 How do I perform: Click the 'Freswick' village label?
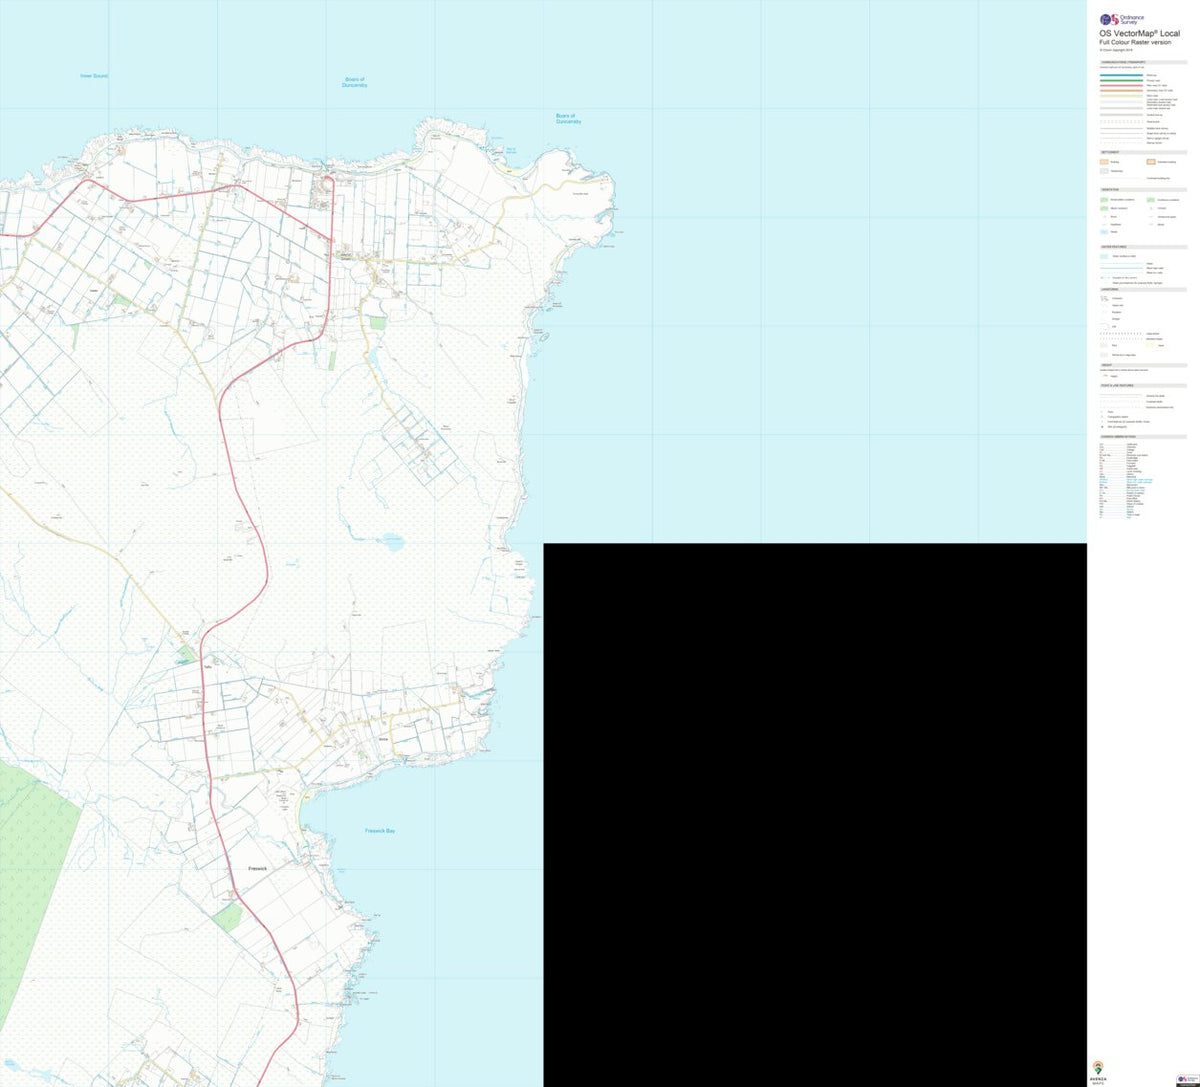pos(257,868)
